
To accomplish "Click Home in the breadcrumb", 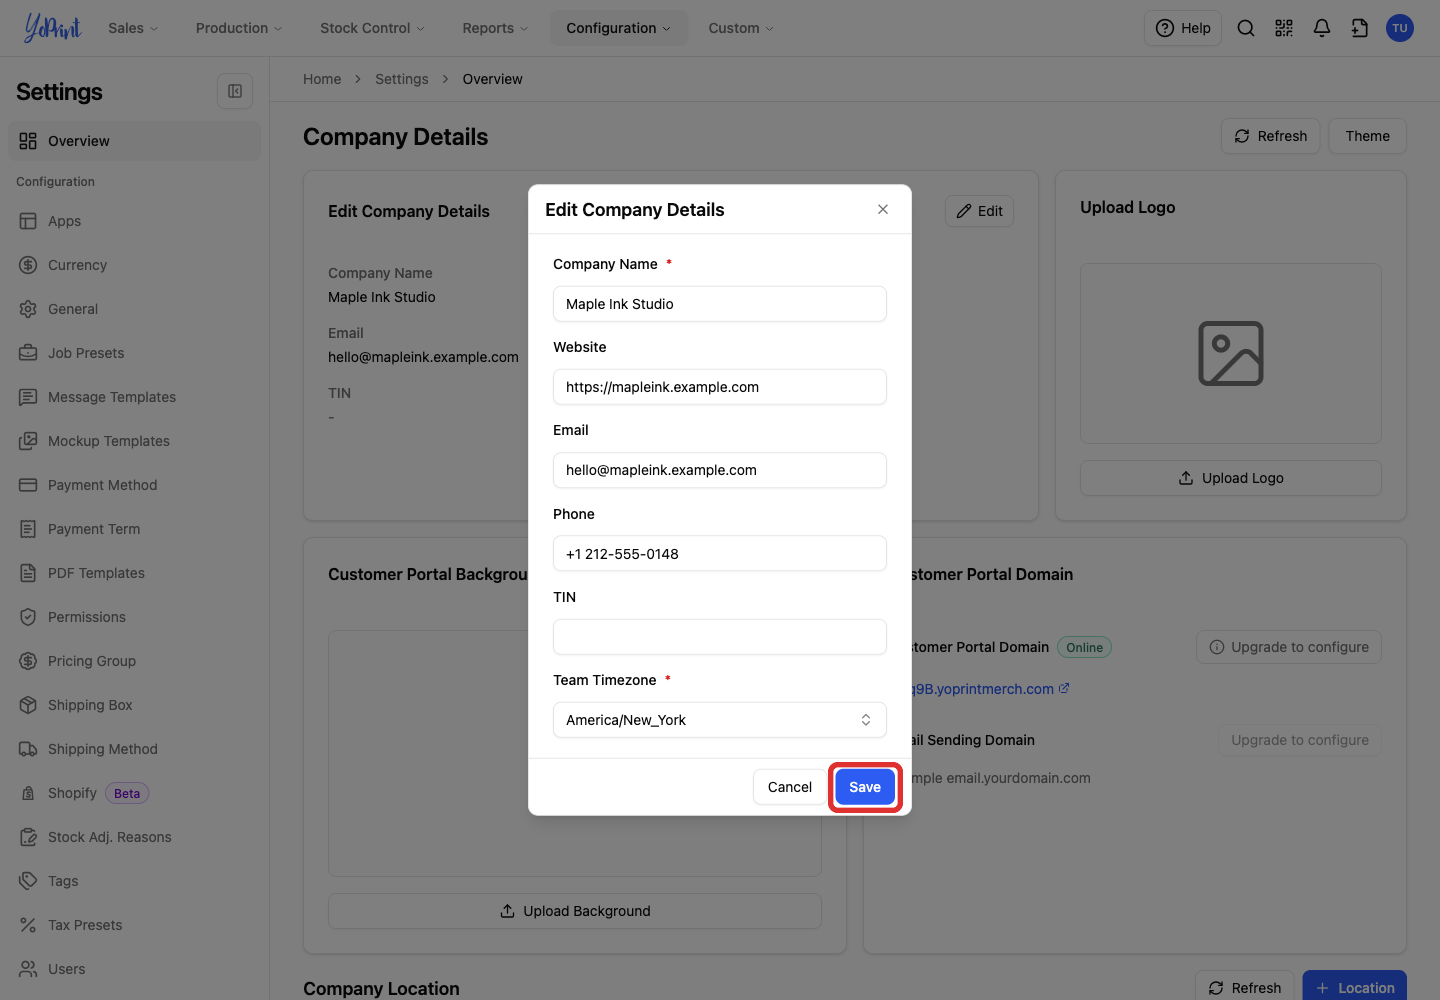I will (322, 79).
